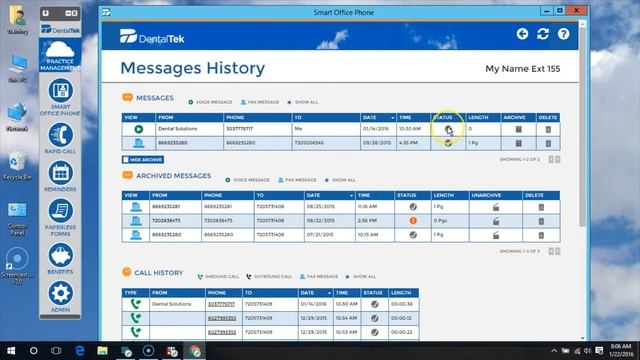Click the Smart Office Phone window scrollbar
The image size is (640, 360).
click(582, 127)
